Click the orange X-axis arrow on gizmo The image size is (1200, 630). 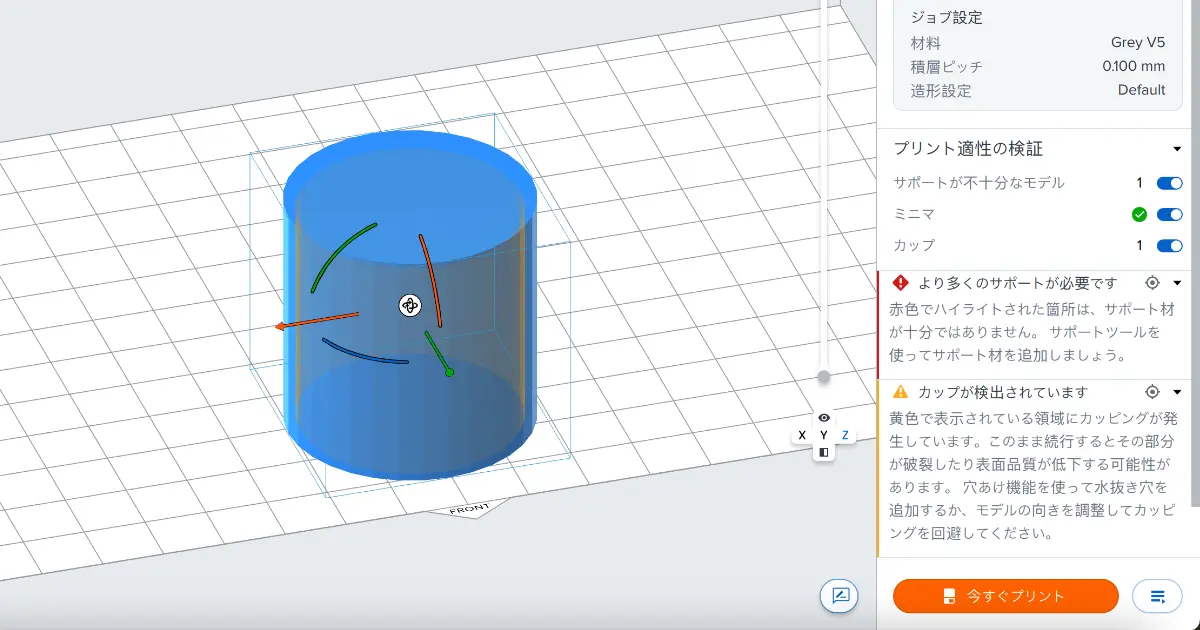click(316, 321)
